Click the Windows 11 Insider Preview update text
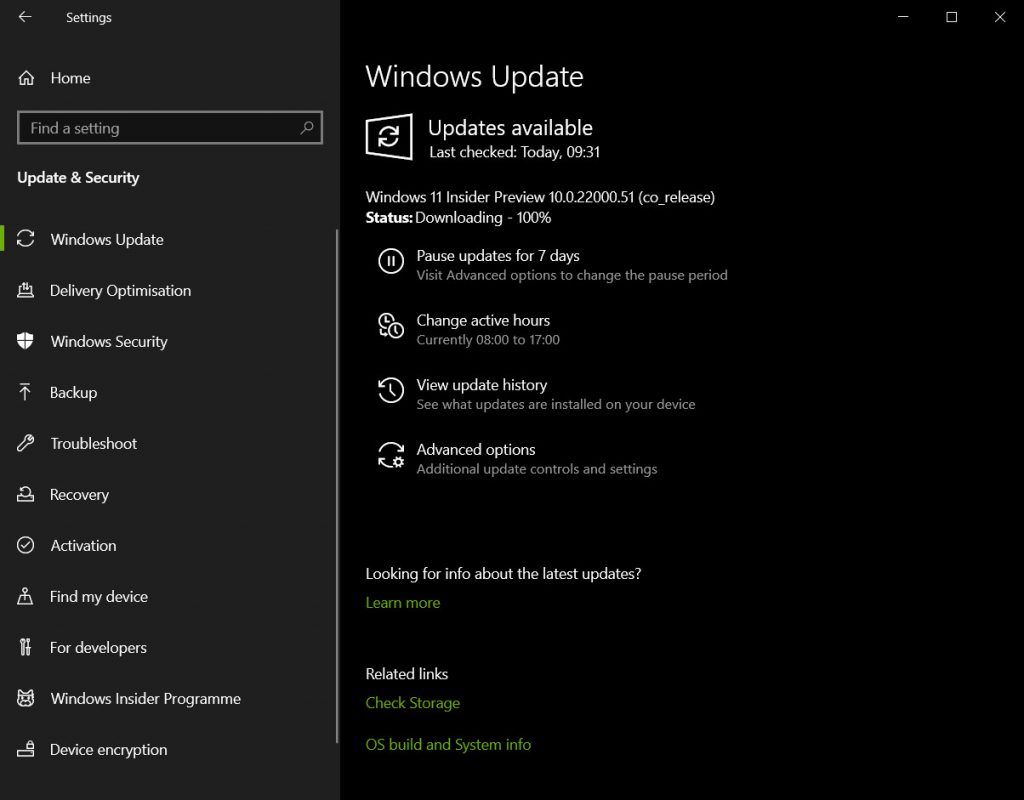Viewport: 1024px width, 800px height. point(539,197)
